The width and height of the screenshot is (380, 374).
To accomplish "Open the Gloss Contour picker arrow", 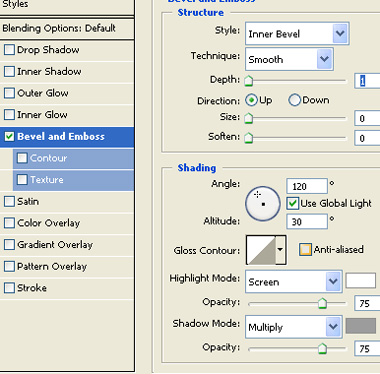I will coord(280,250).
